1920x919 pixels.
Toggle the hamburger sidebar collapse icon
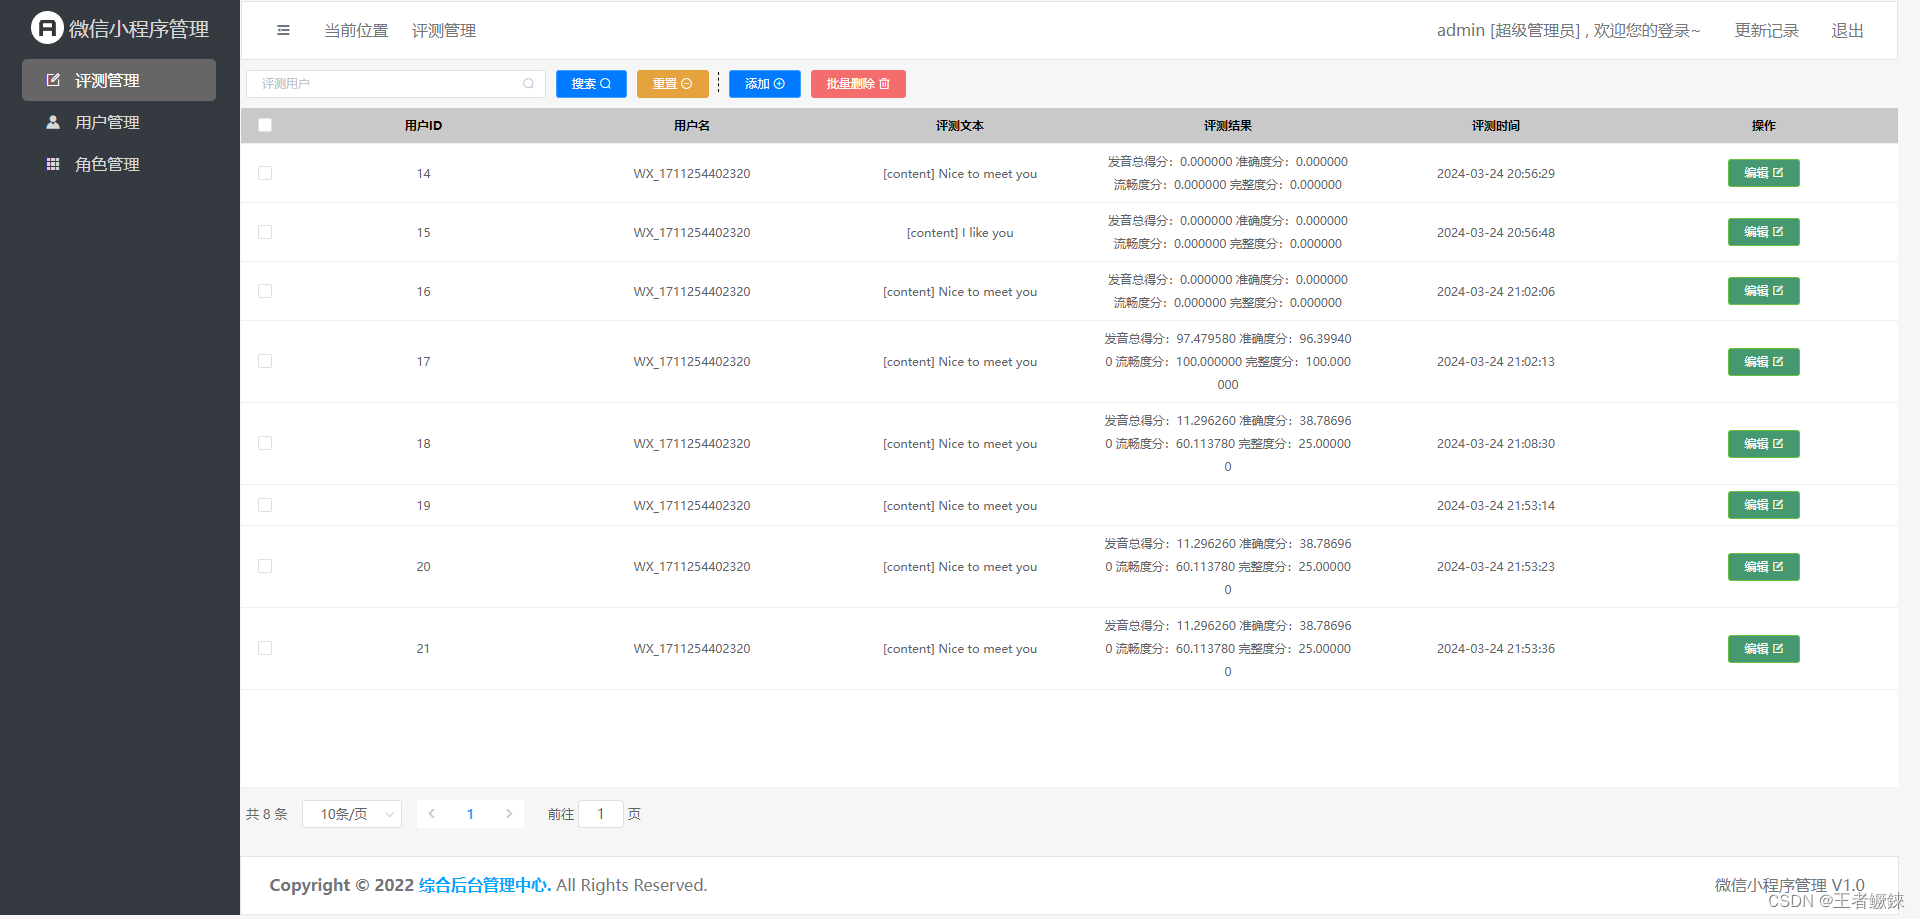pyautogui.click(x=283, y=30)
